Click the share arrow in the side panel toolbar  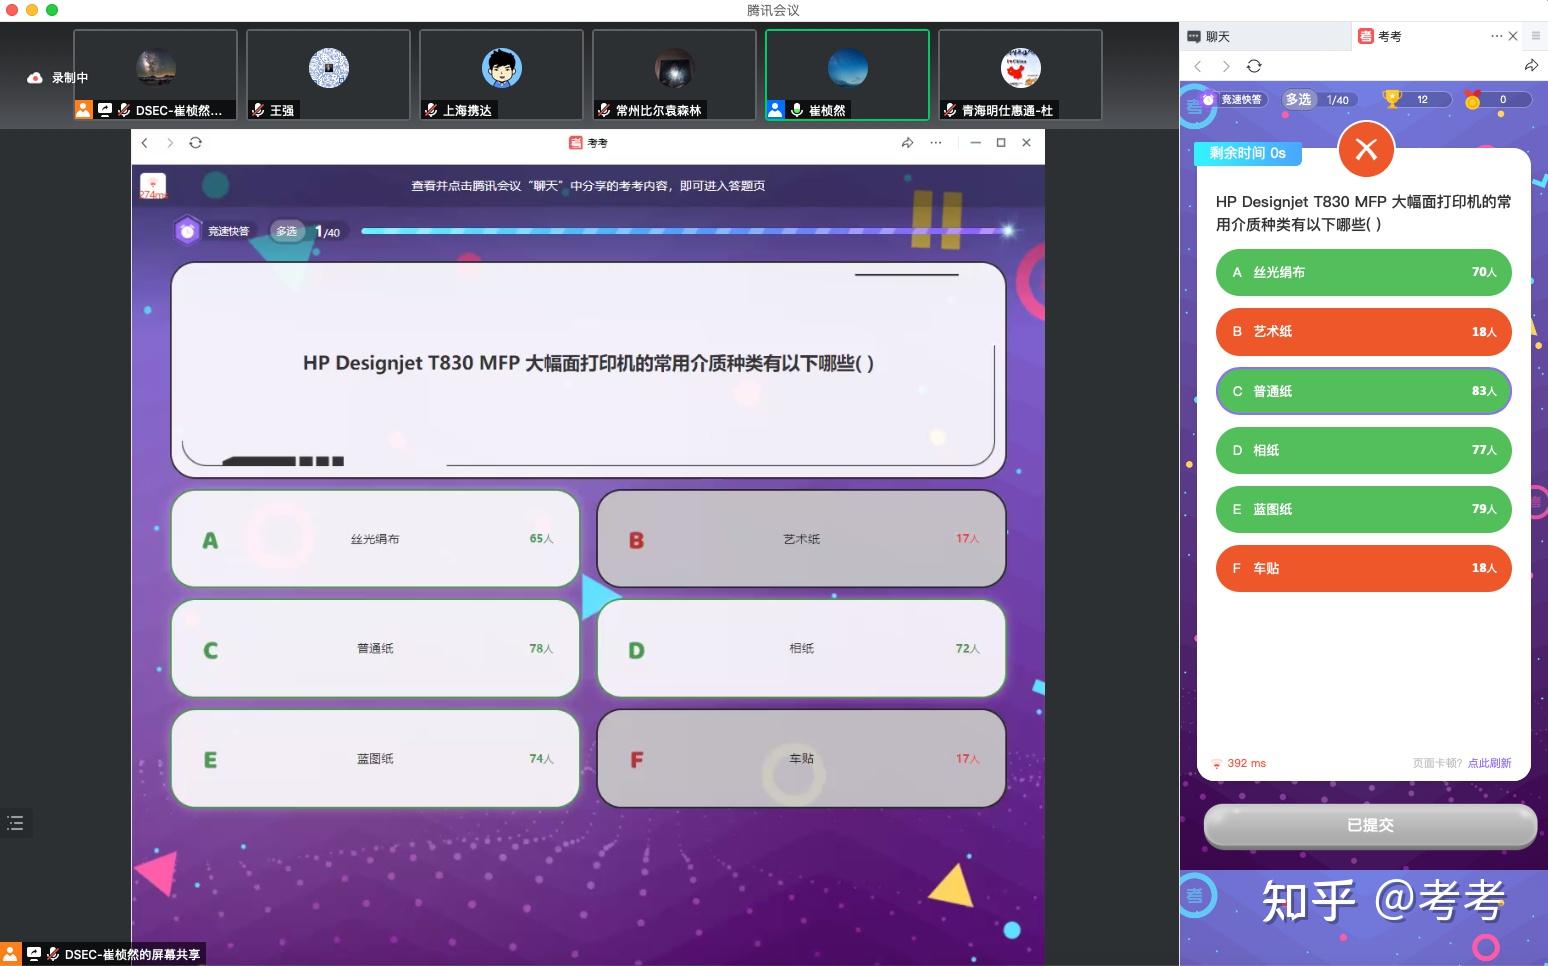click(1531, 66)
